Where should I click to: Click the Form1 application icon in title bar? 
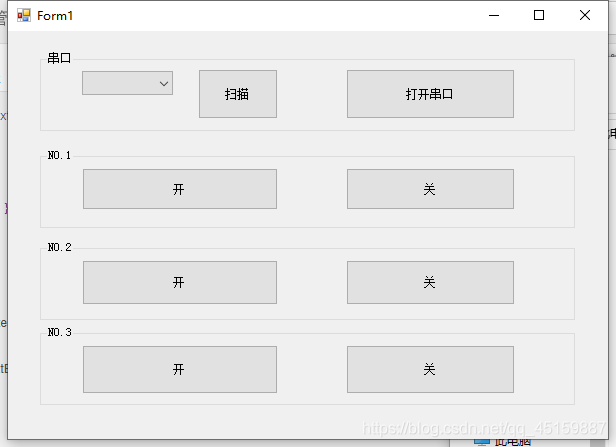click(24, 15)
